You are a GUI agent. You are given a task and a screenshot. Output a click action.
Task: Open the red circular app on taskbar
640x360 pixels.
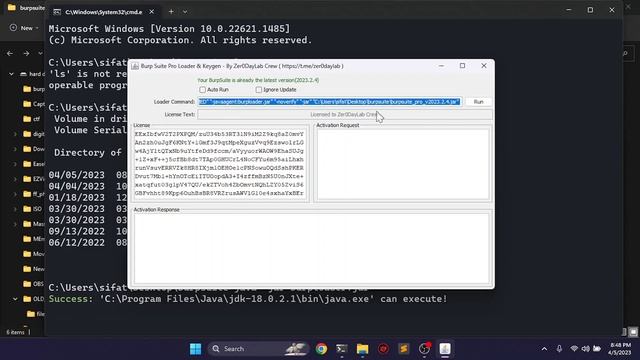pos(383,349)
